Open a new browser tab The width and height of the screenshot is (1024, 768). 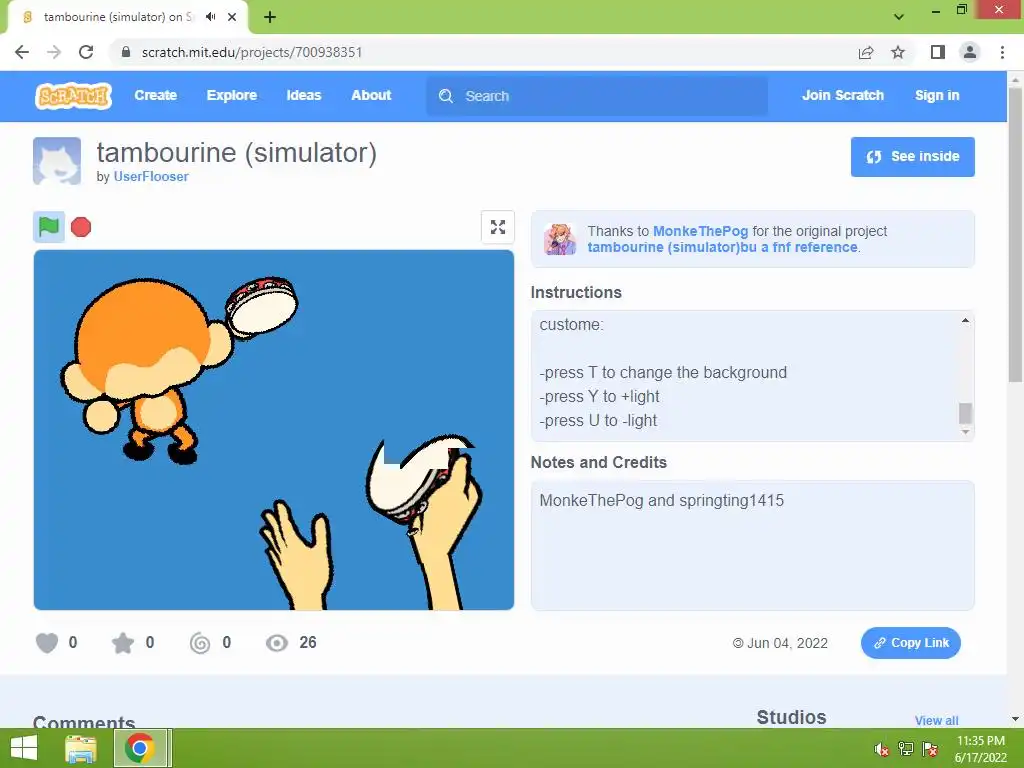tap(270, 17)
